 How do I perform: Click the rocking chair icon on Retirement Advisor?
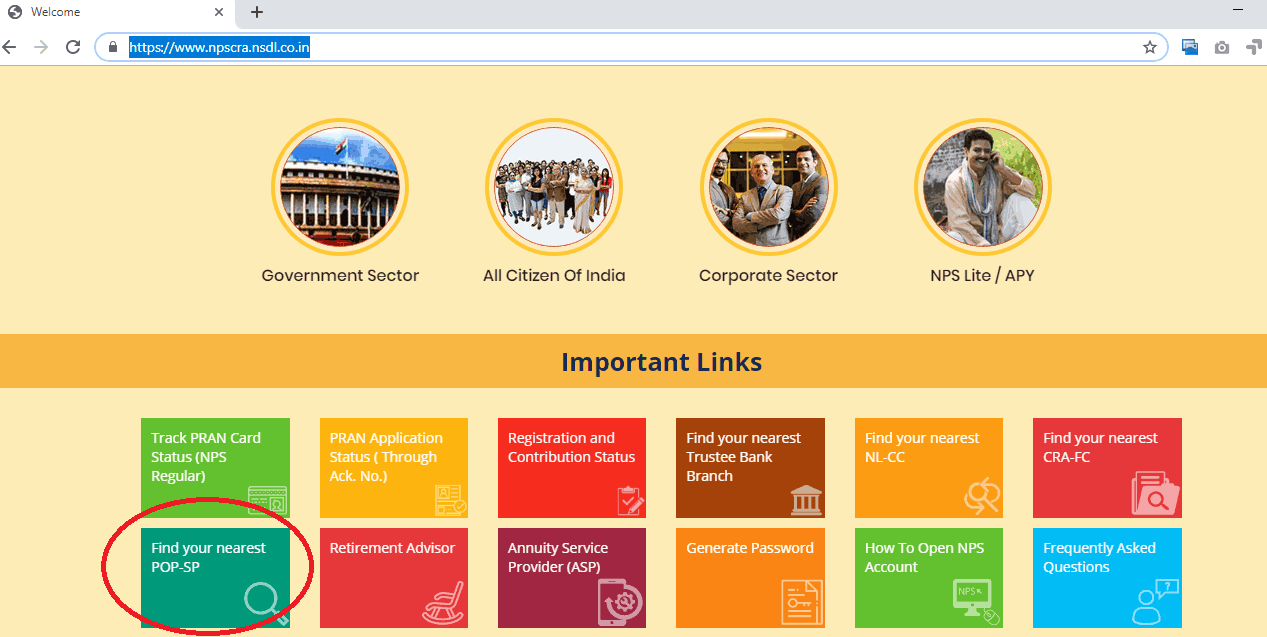coord(443,603)
